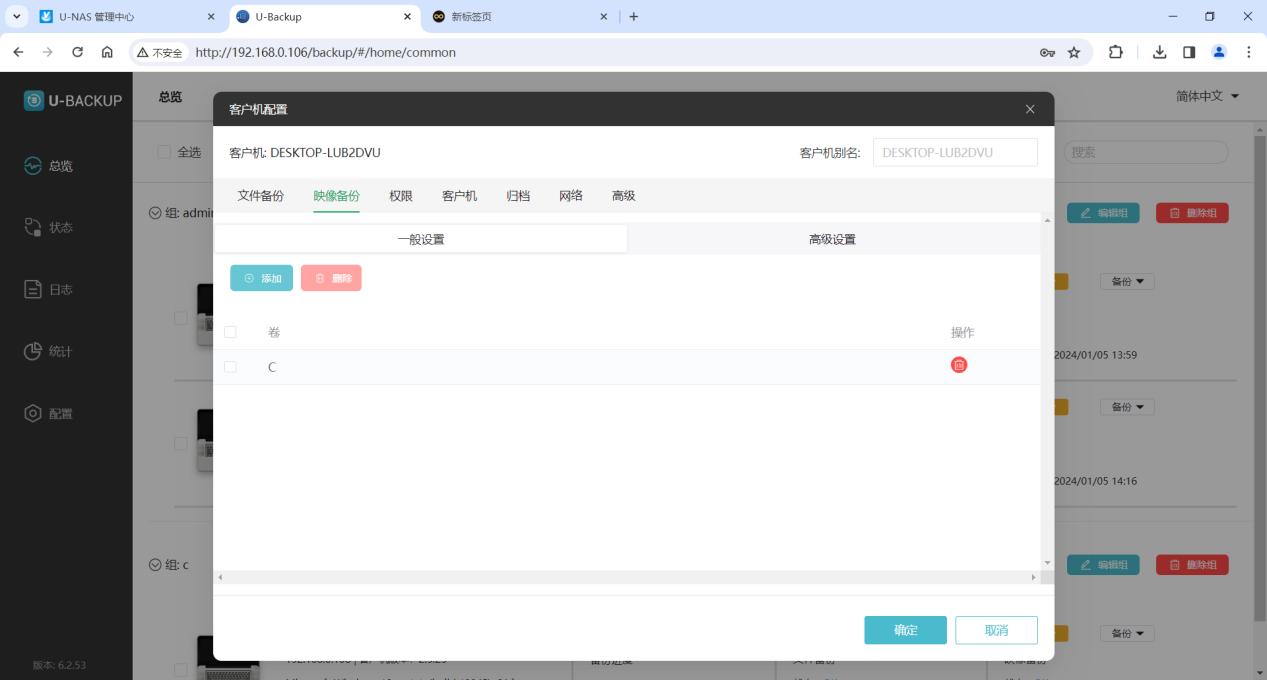Image resolution: width=1267 pixels, height=680 pixels.
Task: Open browser extensions puzzle icon
Action: point(1115,53)
